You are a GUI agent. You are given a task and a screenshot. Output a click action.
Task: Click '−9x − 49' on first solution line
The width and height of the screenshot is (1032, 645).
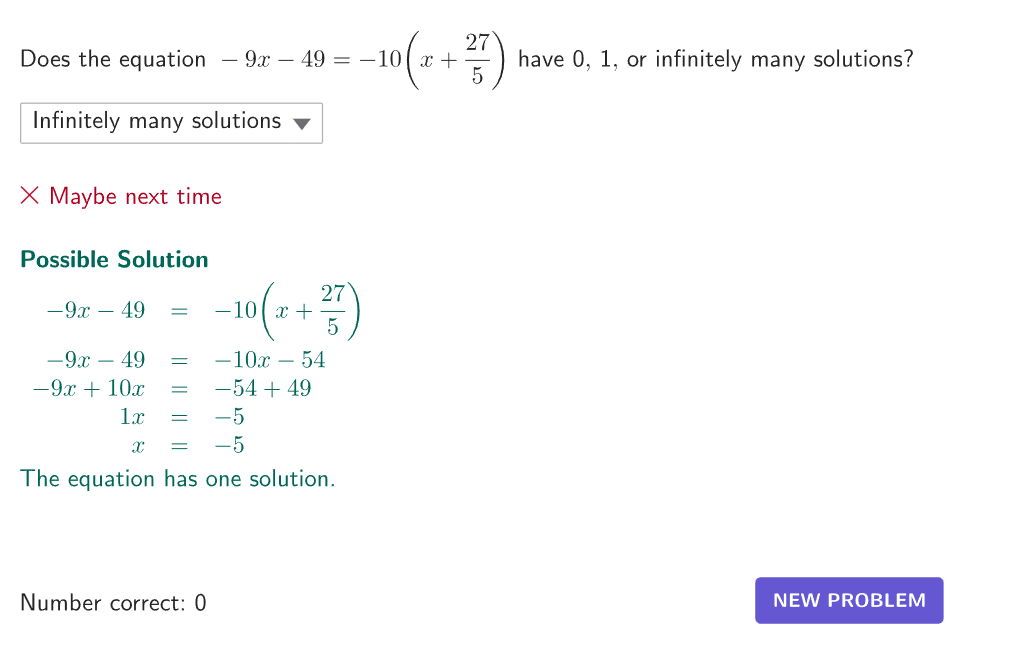click(x=96, y=310)
